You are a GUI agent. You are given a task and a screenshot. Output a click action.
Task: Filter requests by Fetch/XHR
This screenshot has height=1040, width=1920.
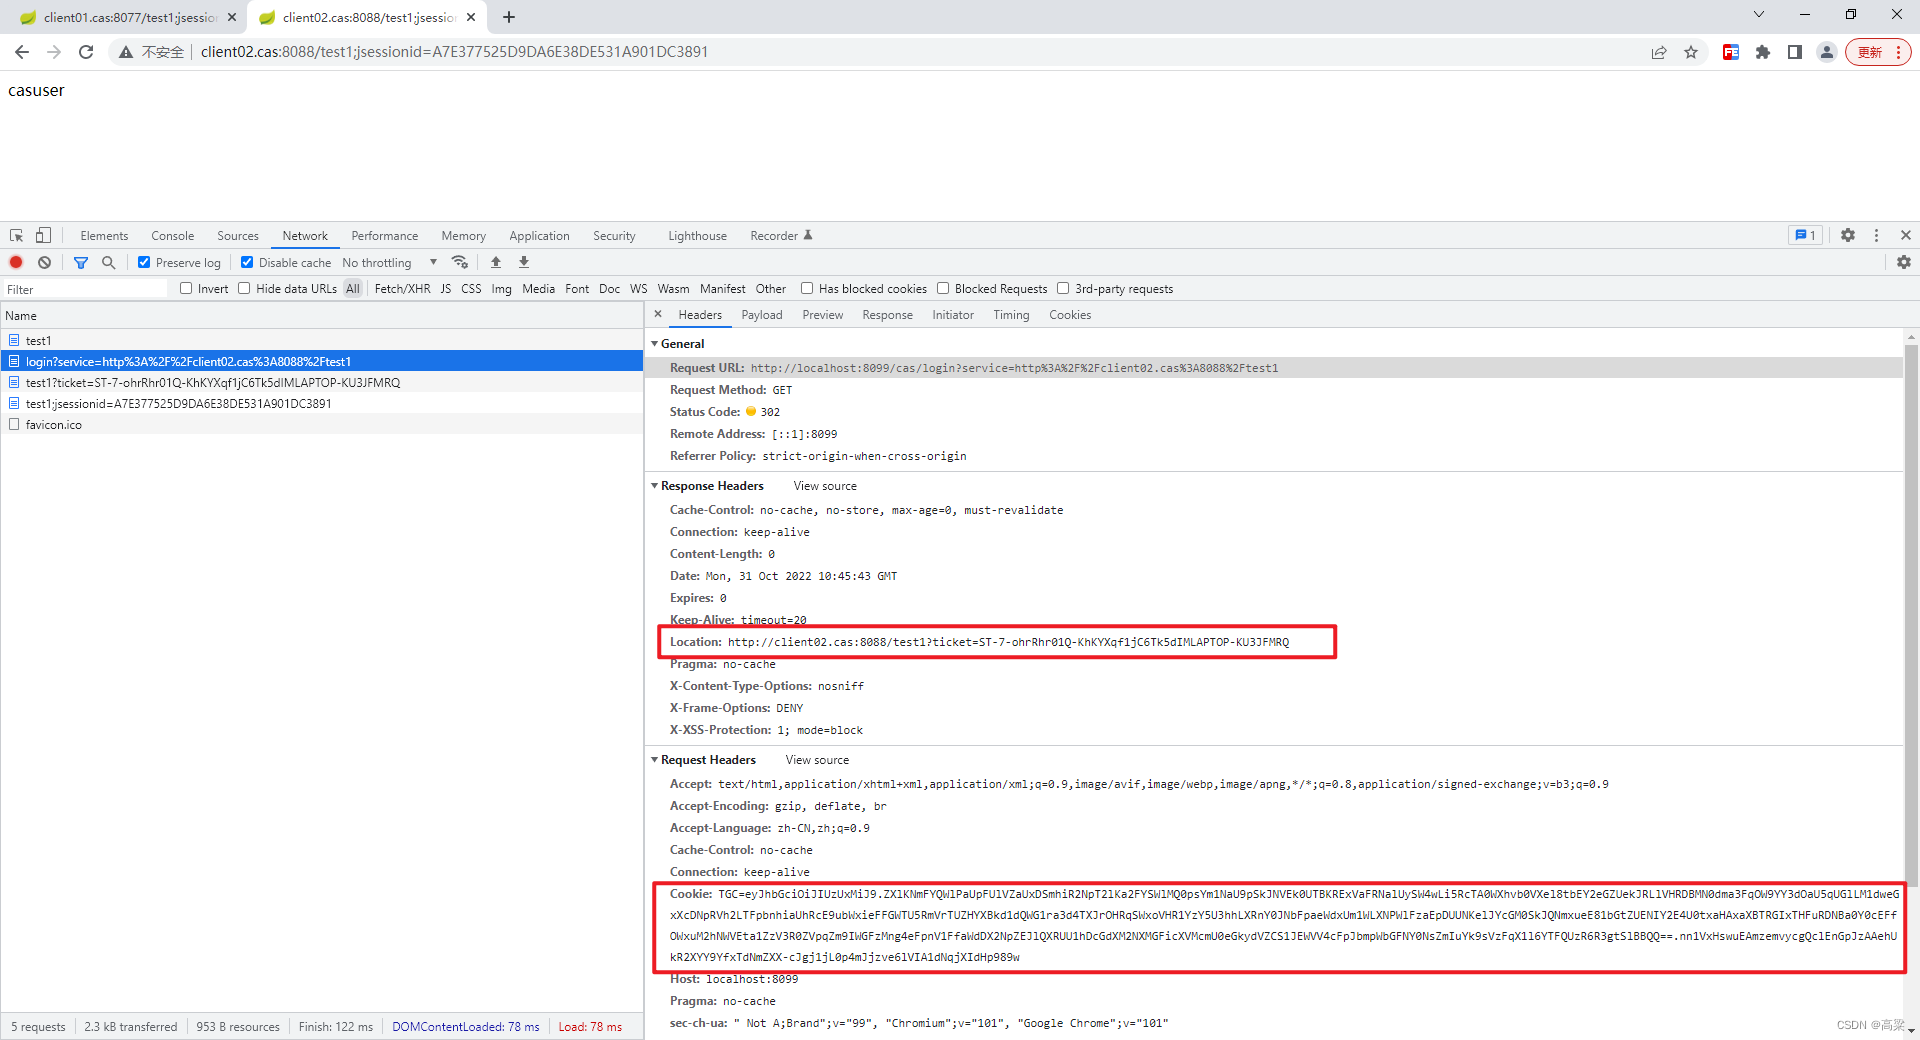pos(402,289)
